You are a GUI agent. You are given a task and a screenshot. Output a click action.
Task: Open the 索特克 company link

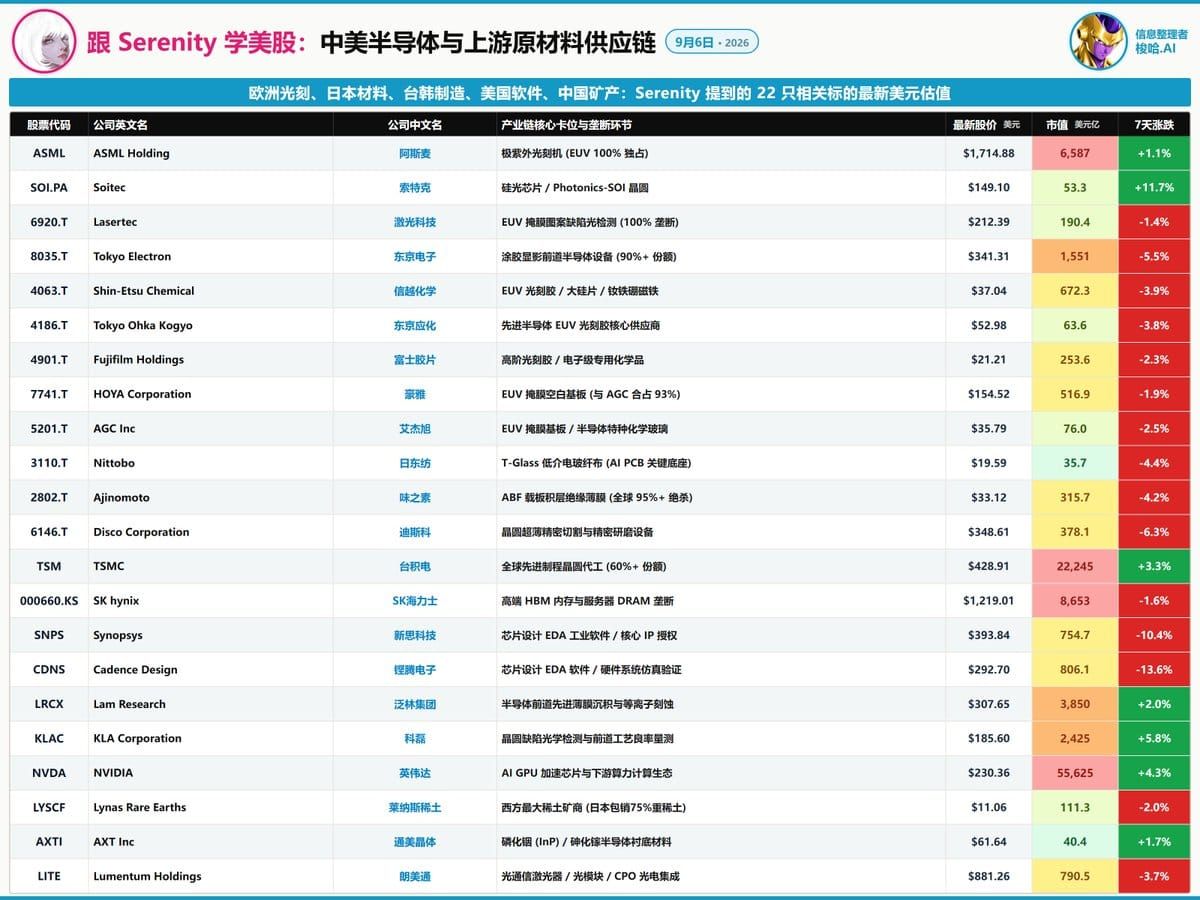point(415,188)
